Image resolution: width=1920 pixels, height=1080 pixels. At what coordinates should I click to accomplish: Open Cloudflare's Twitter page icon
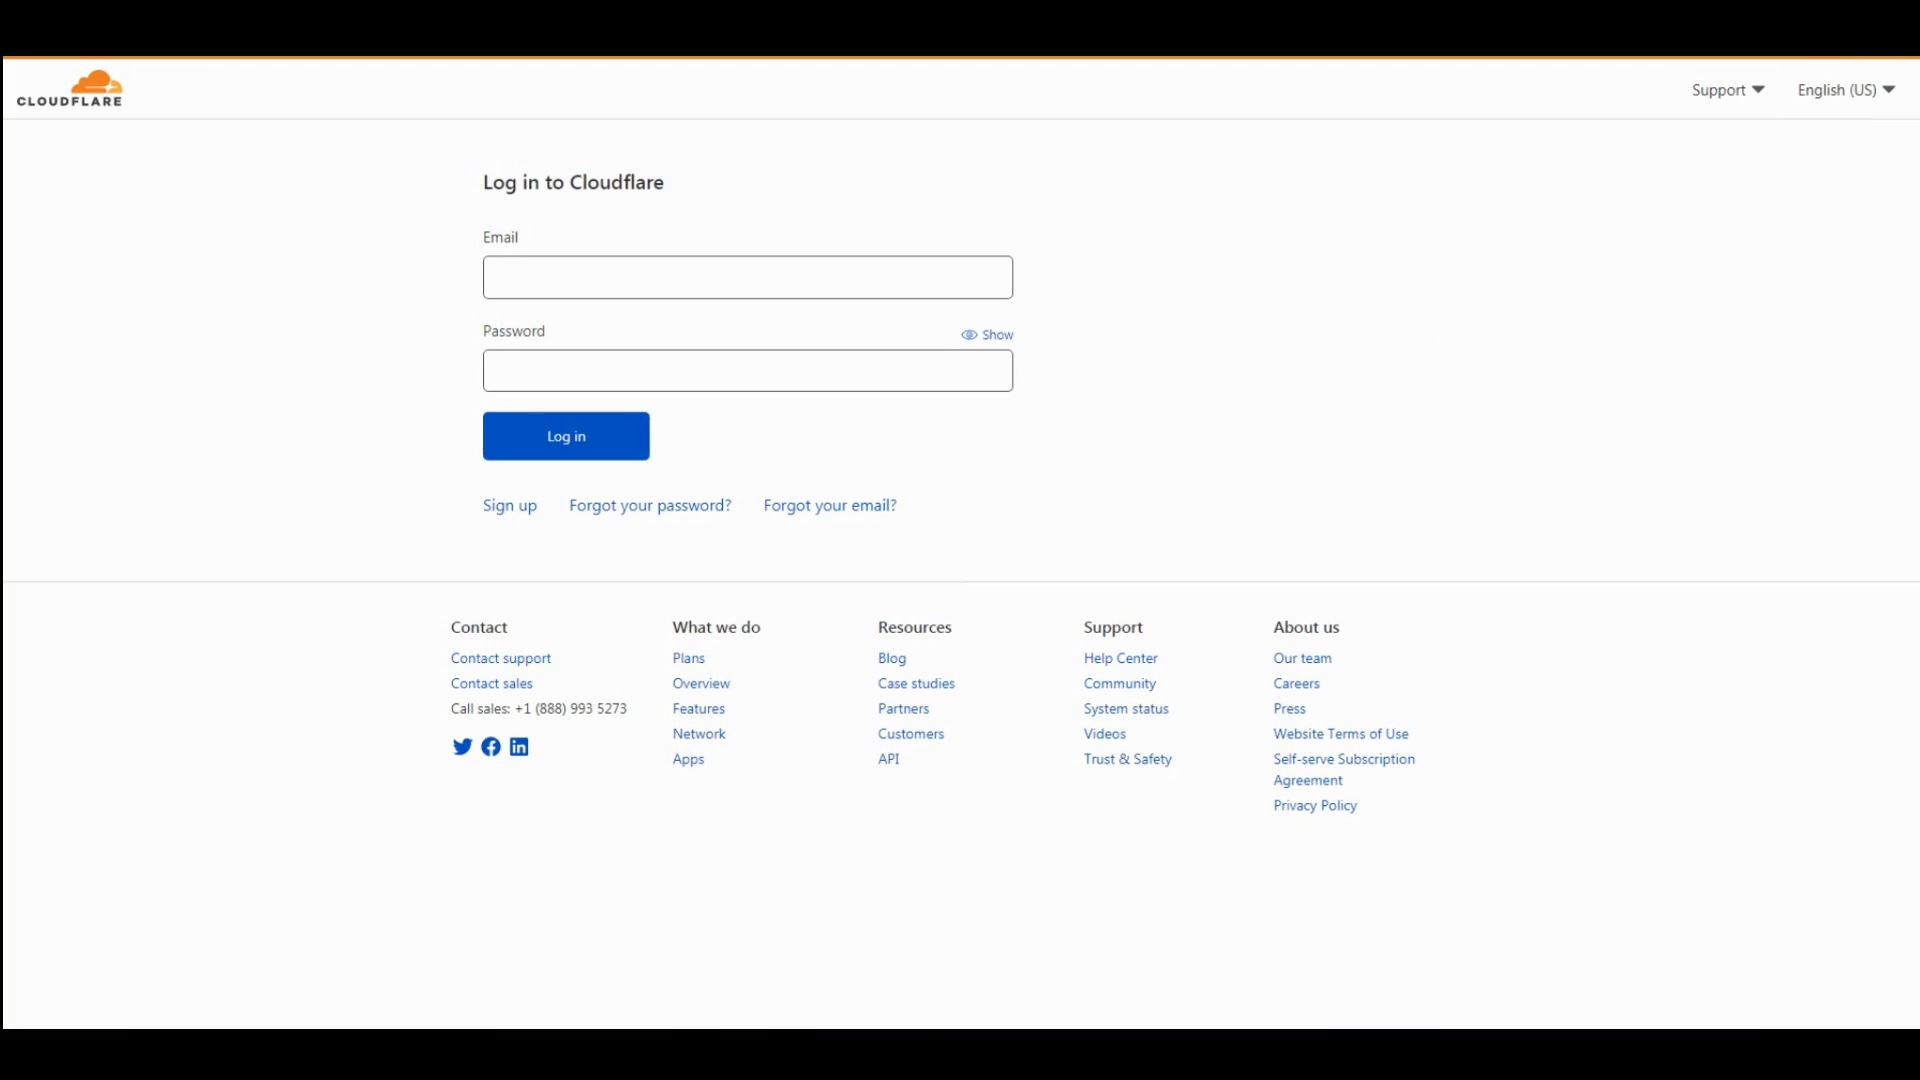coord(462,747)
